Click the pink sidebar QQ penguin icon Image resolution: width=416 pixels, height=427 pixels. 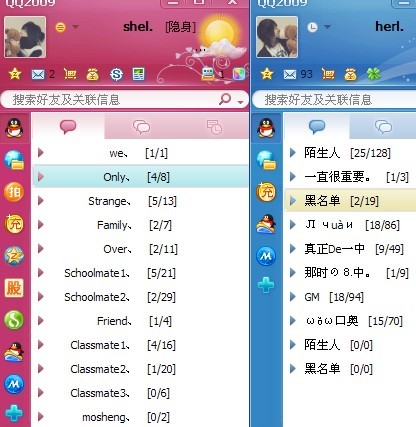[14, 128]
